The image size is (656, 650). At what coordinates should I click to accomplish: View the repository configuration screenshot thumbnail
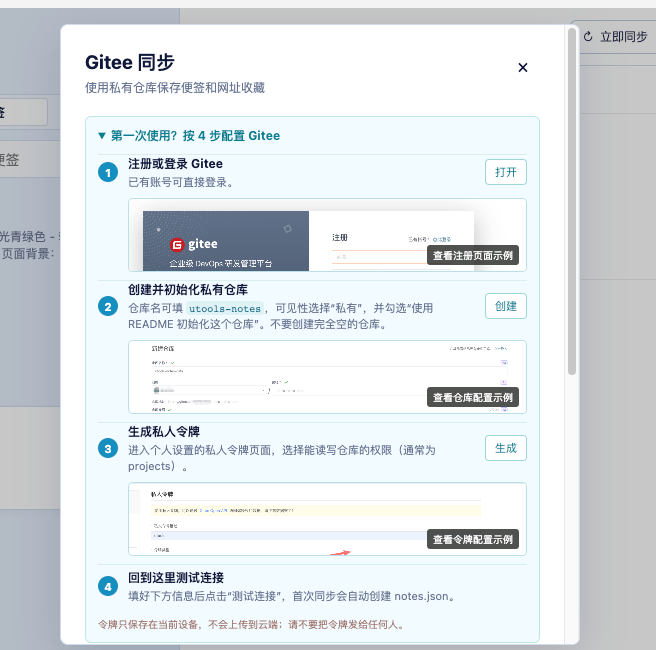point(327,377)
